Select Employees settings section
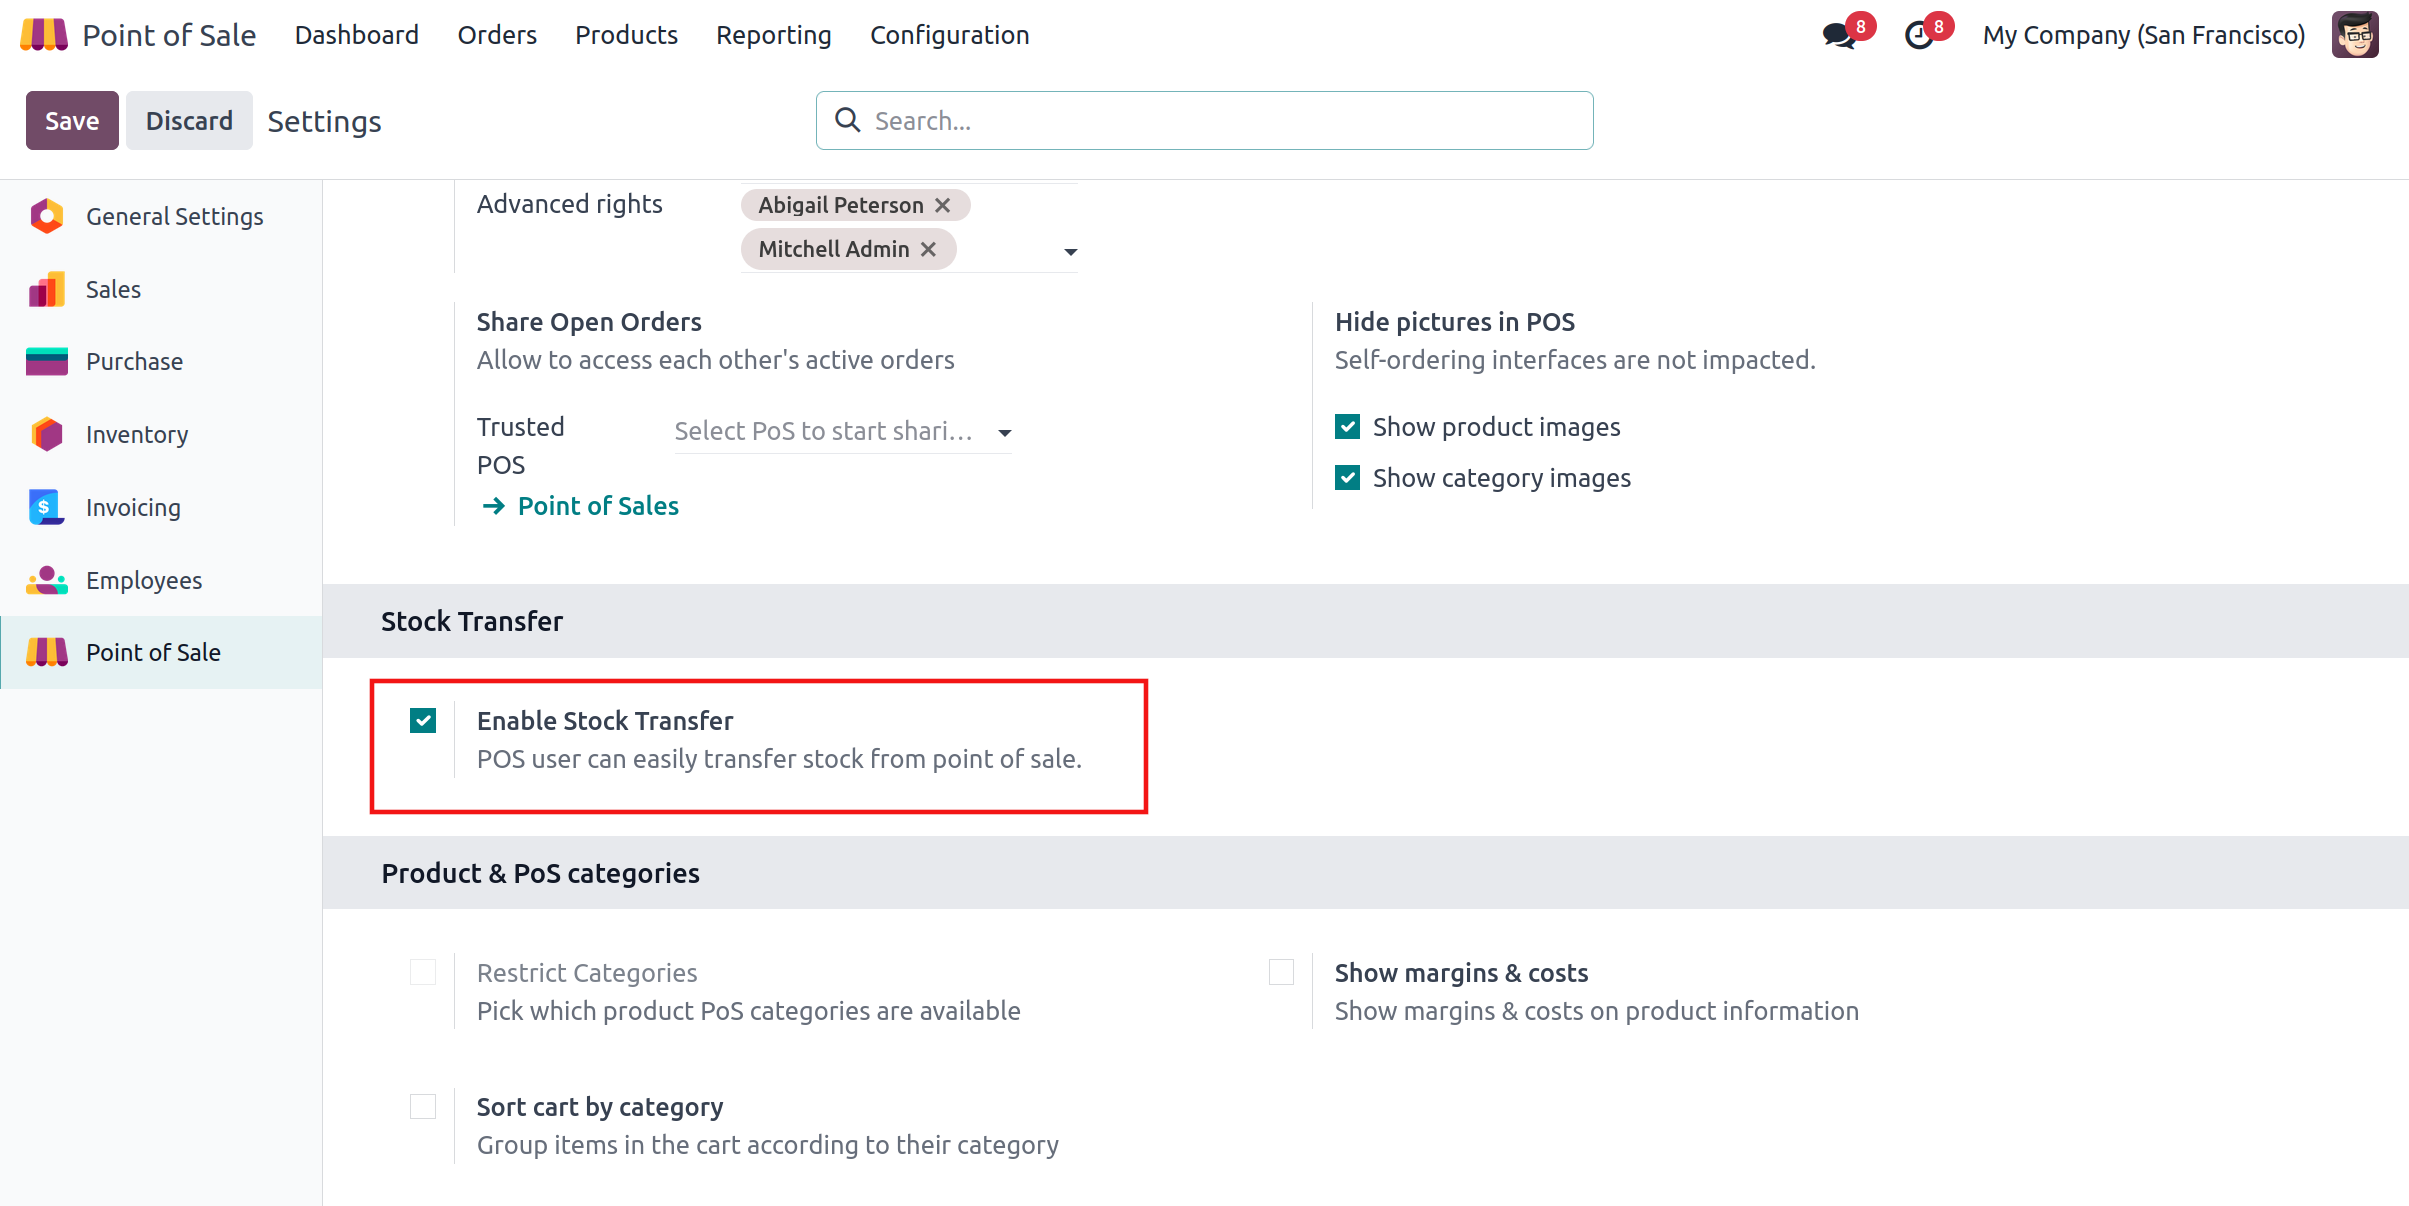The width and height of the screenshot is (2409, 1206). tap(143, 580)
